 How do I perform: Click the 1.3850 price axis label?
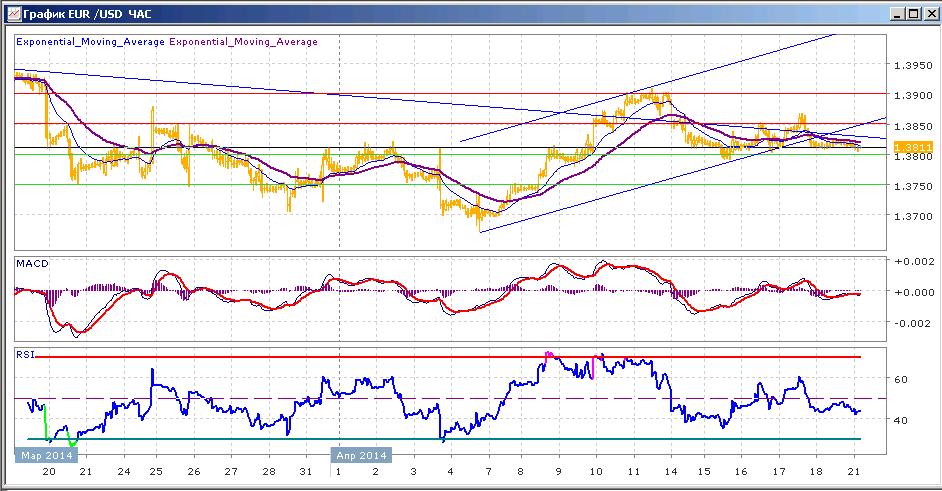coord(913,127)
